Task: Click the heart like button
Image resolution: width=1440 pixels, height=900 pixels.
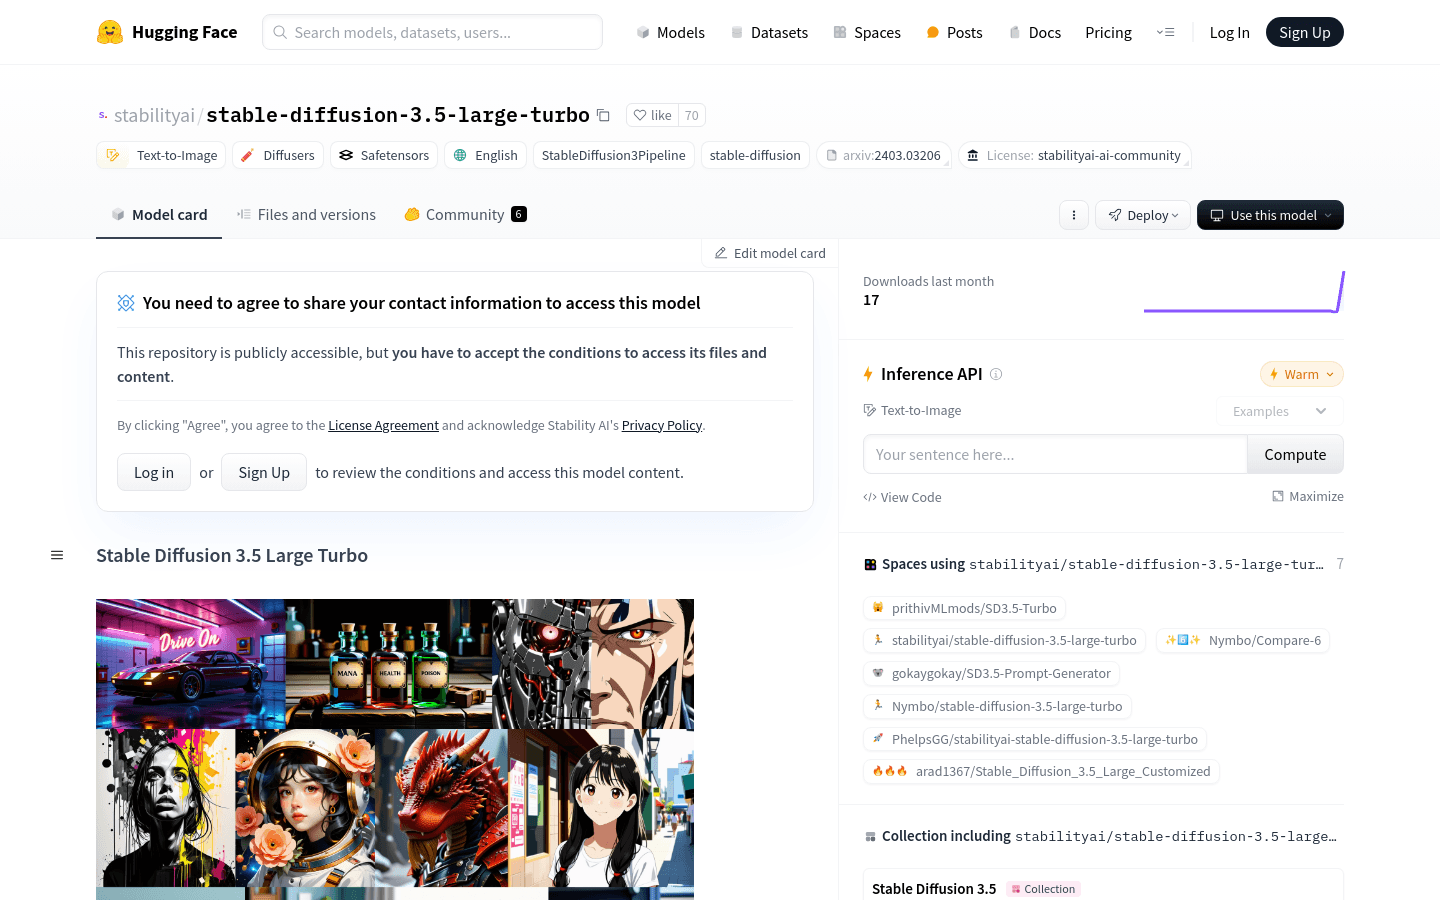Action: click(x=652, y=115)
